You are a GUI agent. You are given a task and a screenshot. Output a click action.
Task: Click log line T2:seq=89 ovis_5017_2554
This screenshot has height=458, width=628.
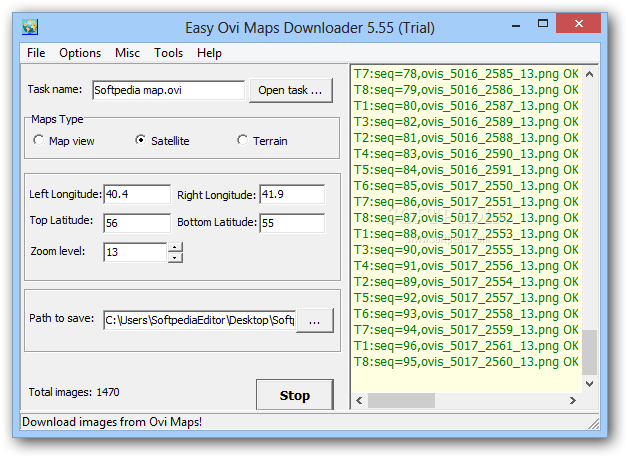tap(466, 282)
